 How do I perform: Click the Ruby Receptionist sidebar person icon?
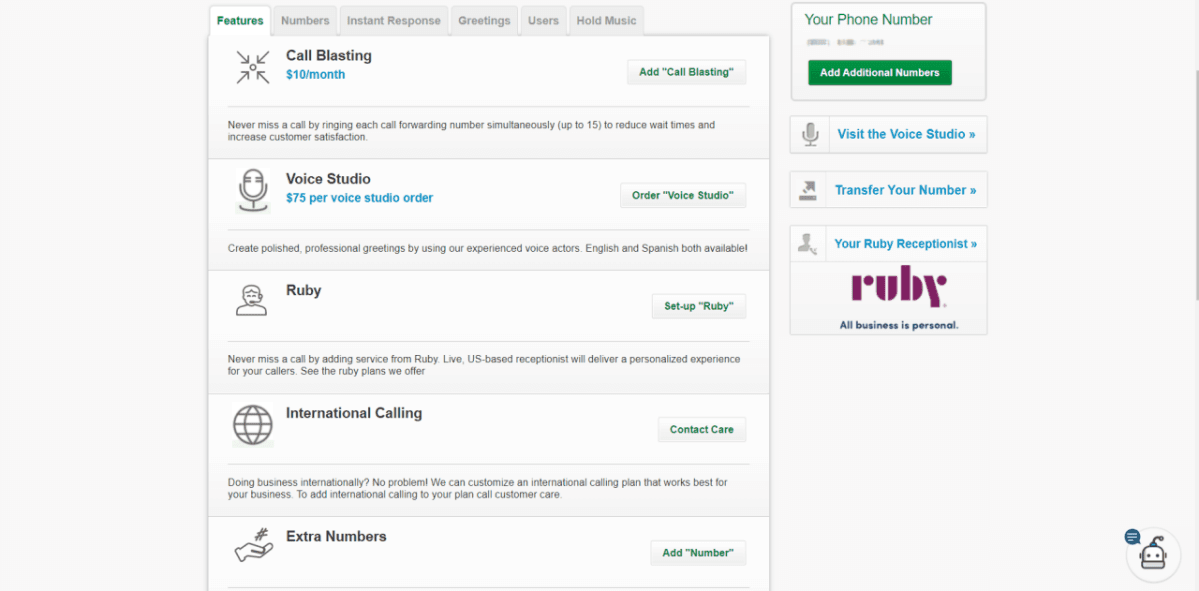[x=809, y=244]
